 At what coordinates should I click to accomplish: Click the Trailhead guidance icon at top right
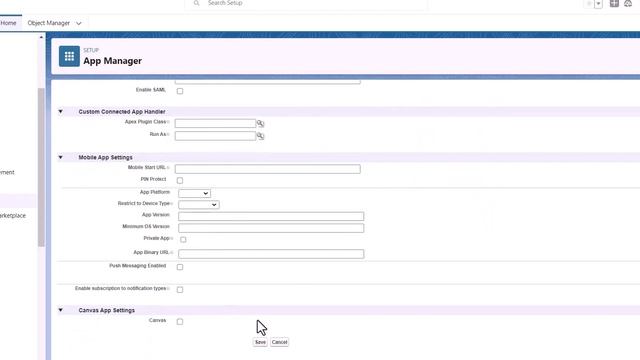click(x=628, y=3)
